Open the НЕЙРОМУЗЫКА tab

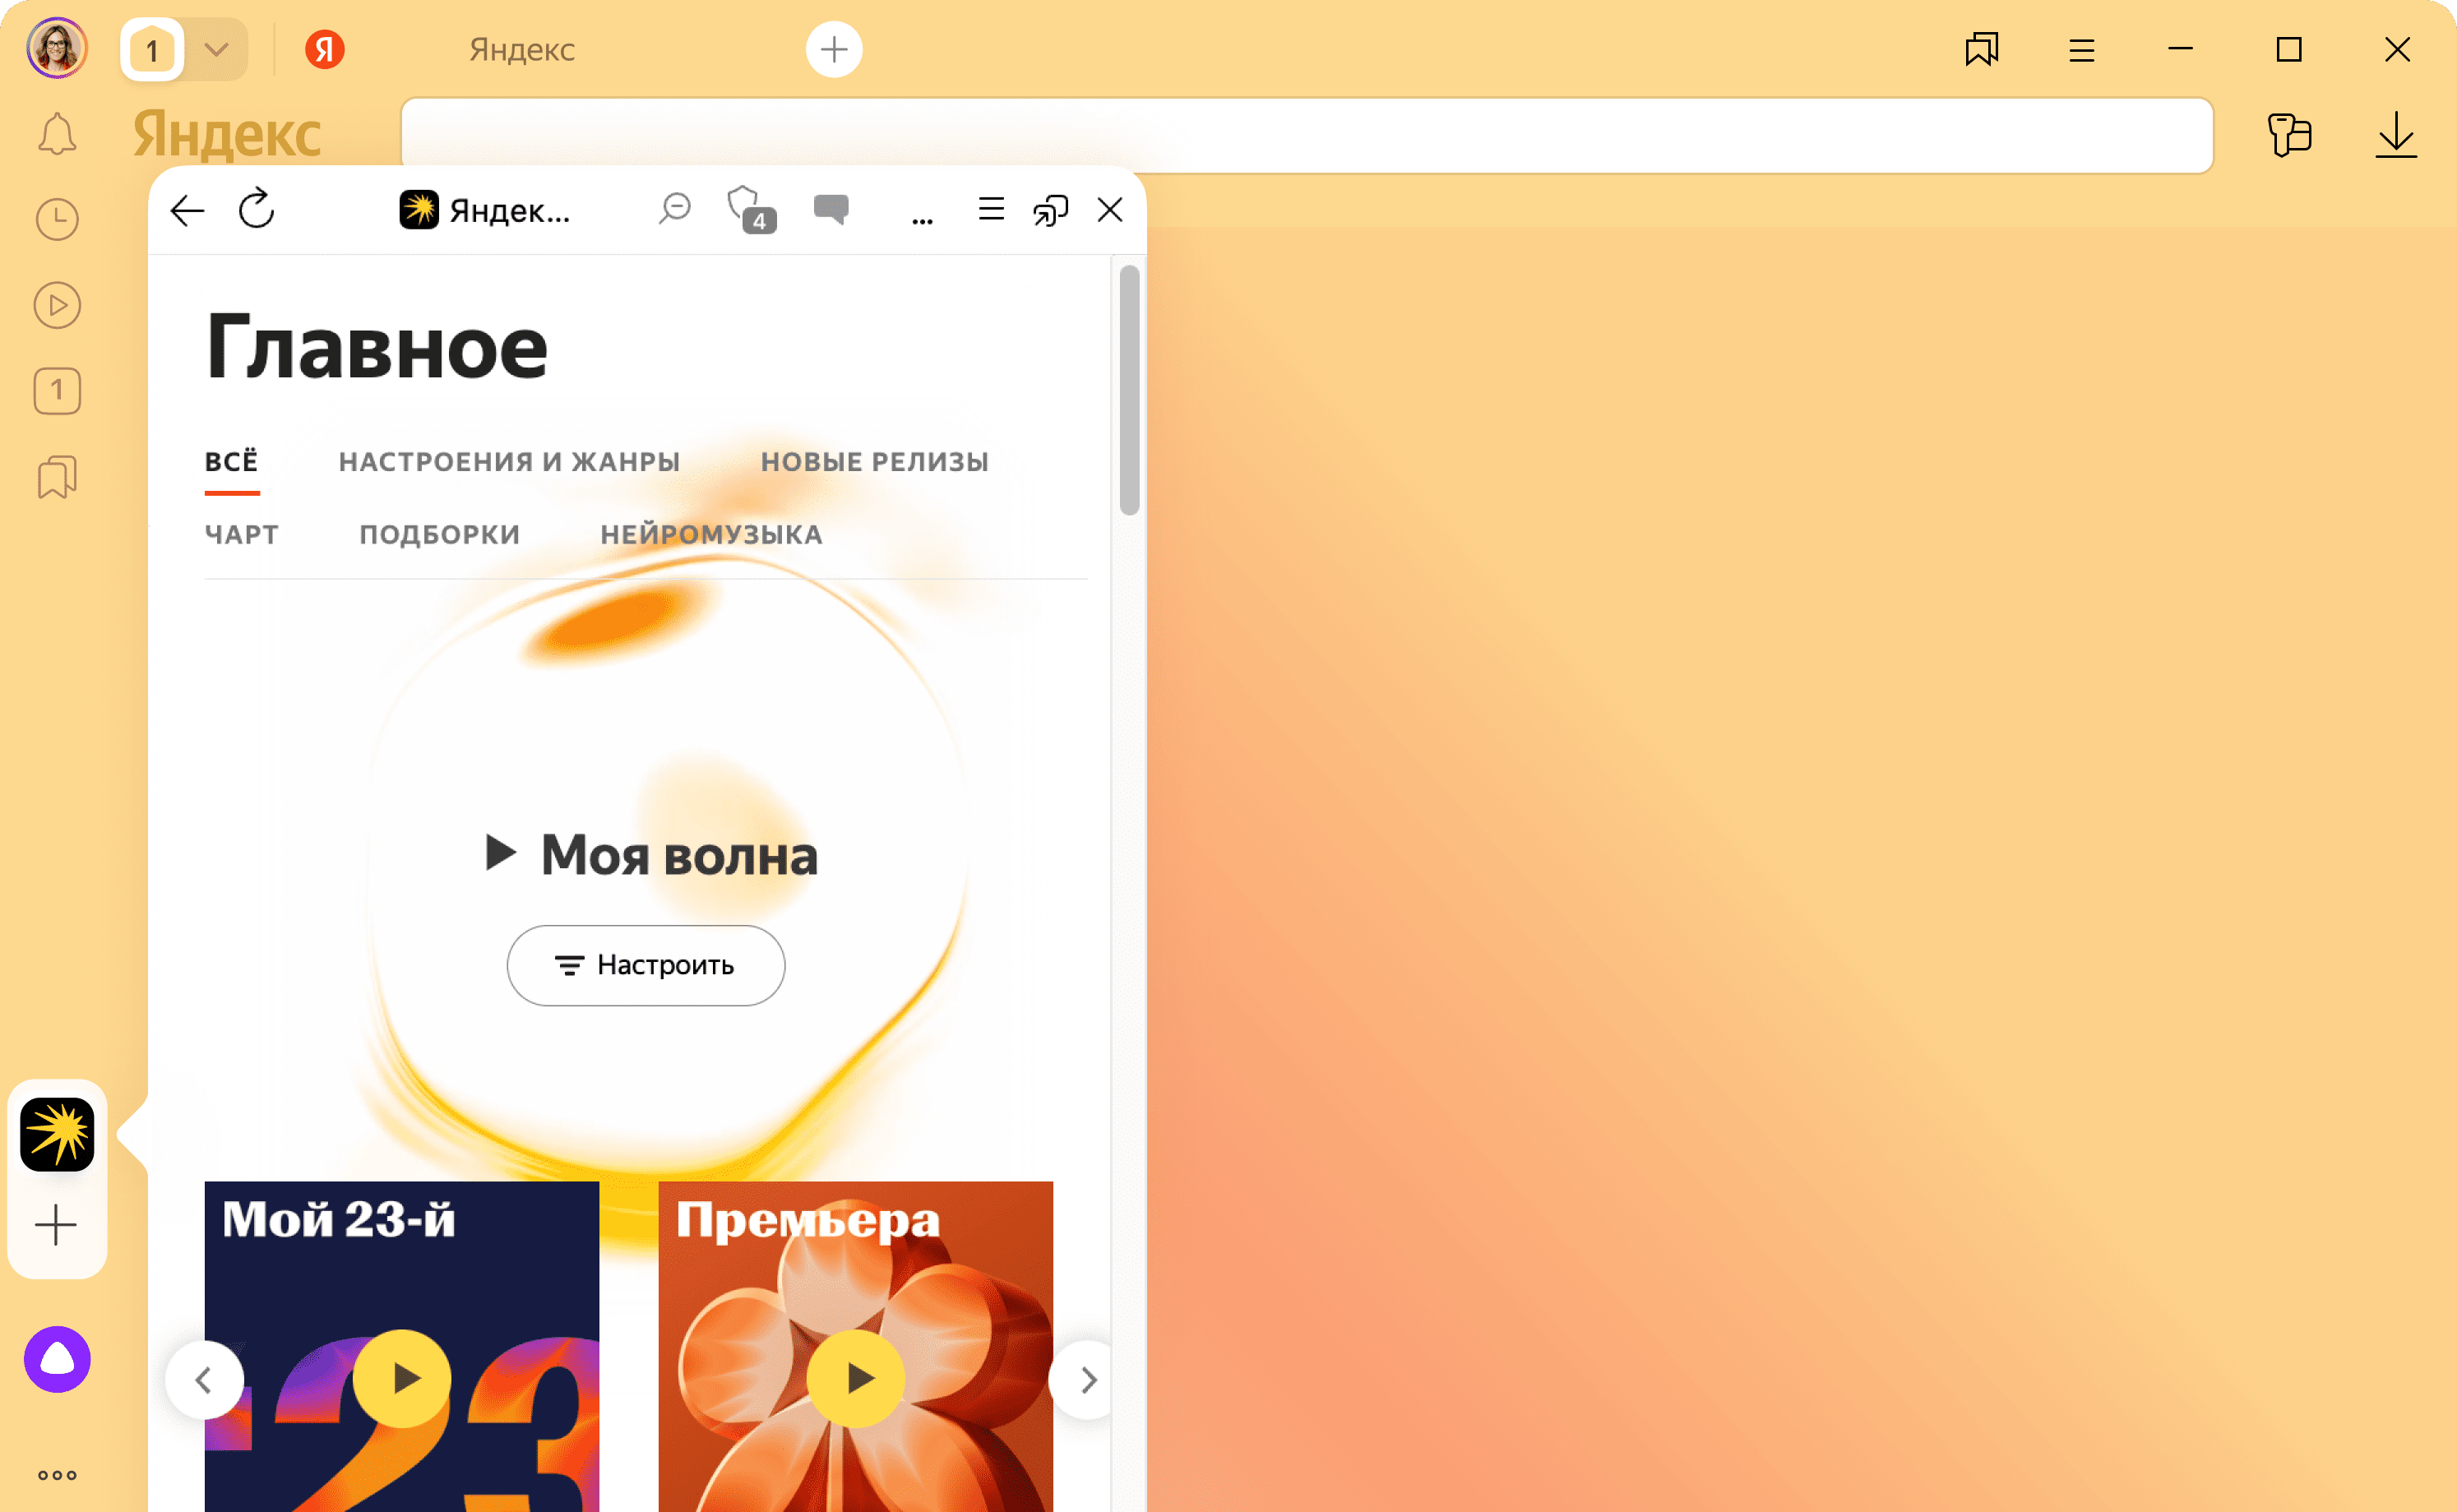pyautogui.click(x=712, y=535)
